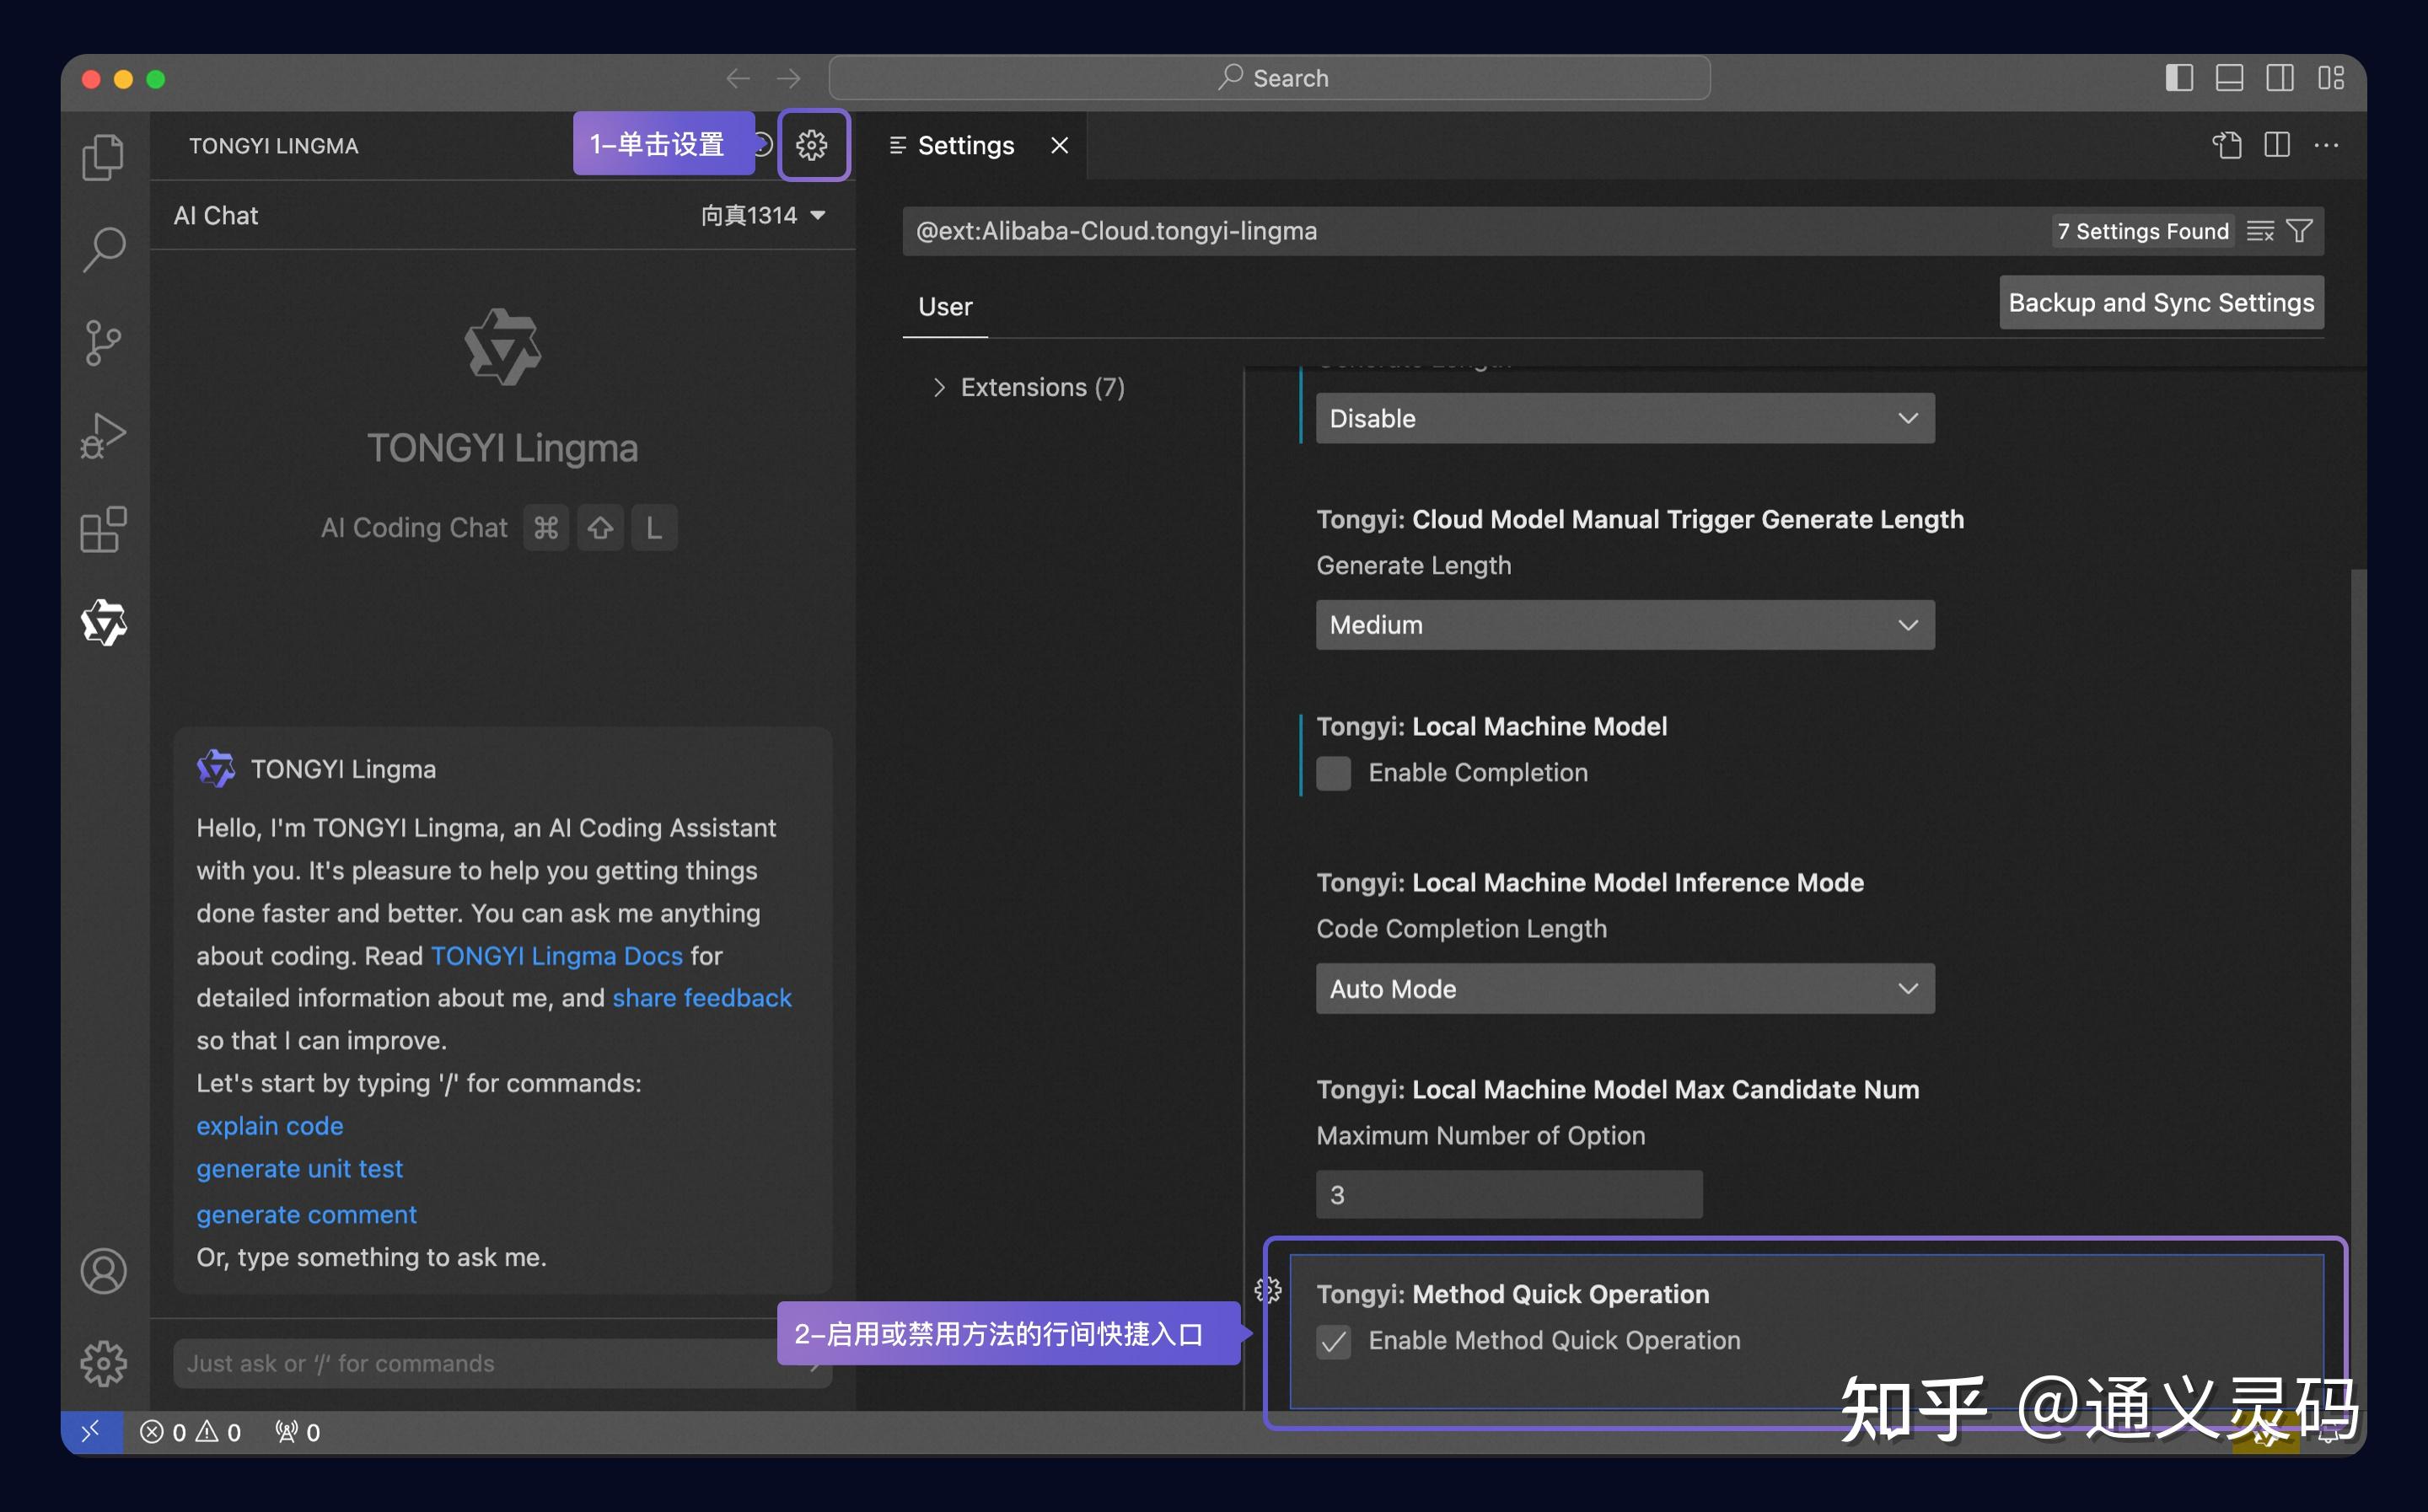Open the editor More Actions ellipsis
The image size is (2428, 1512).
pyautogui.click(x=2326, y=146)
